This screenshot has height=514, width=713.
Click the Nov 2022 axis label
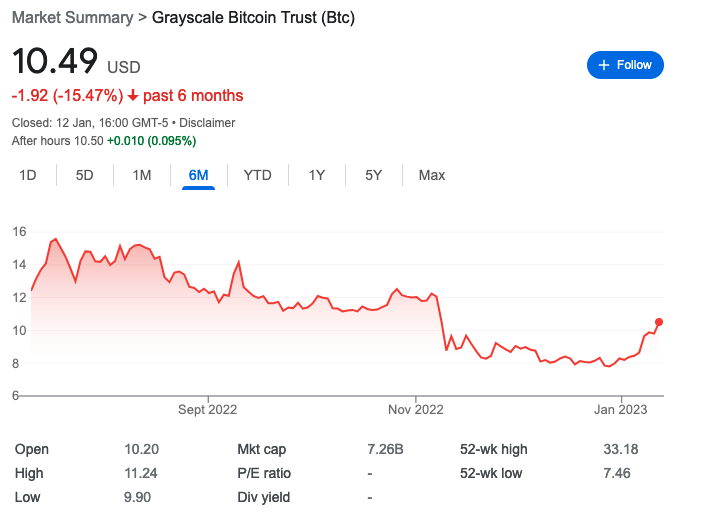tap(415, 409)
